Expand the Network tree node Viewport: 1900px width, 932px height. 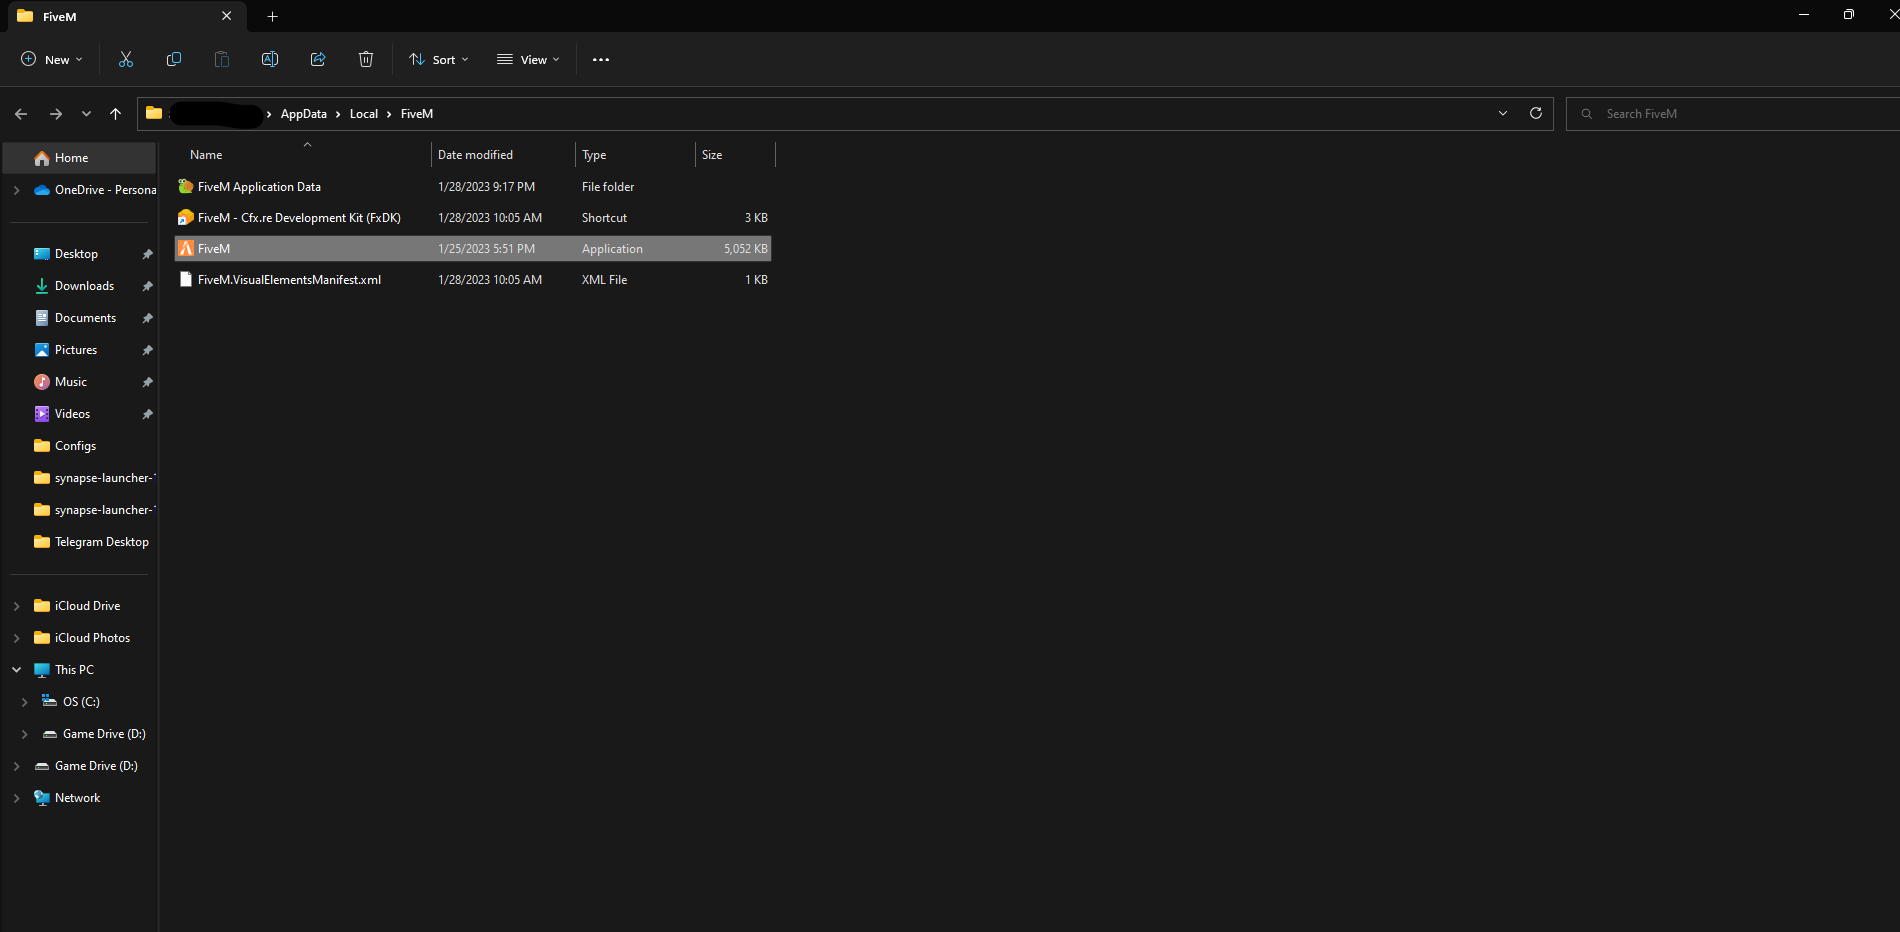click(17, 798)
